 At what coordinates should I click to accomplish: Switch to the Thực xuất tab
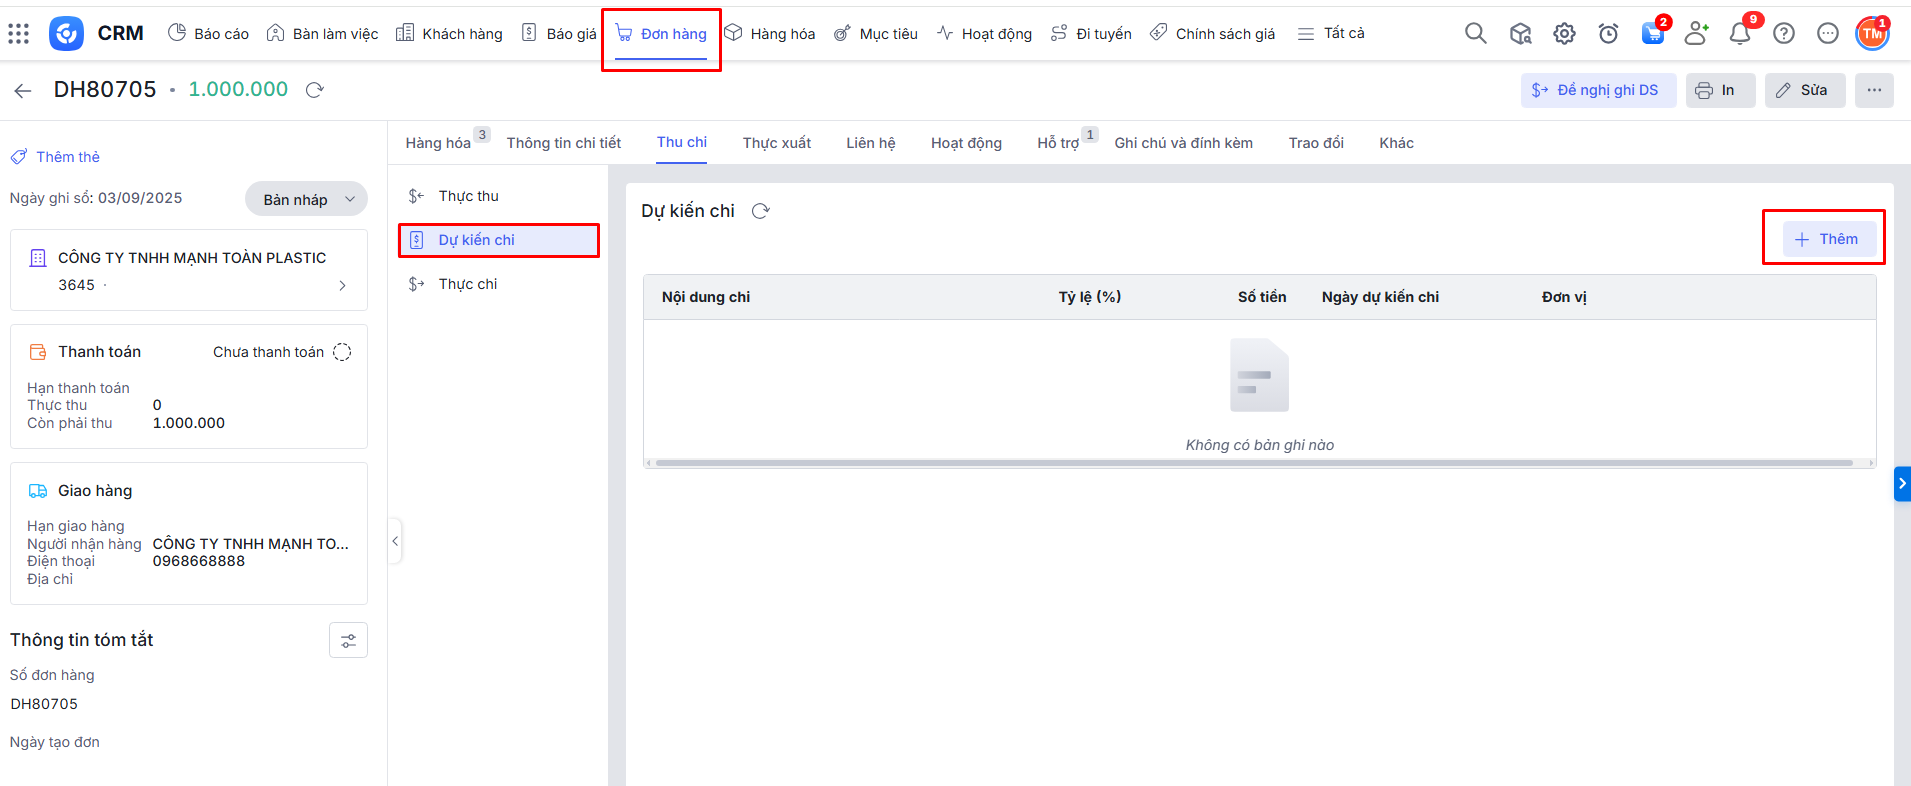[776, 143]
